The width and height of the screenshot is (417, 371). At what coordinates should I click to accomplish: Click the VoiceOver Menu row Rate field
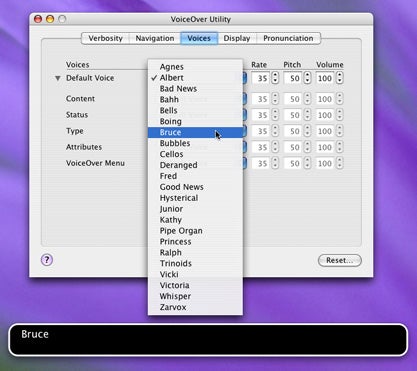[260, 163]
